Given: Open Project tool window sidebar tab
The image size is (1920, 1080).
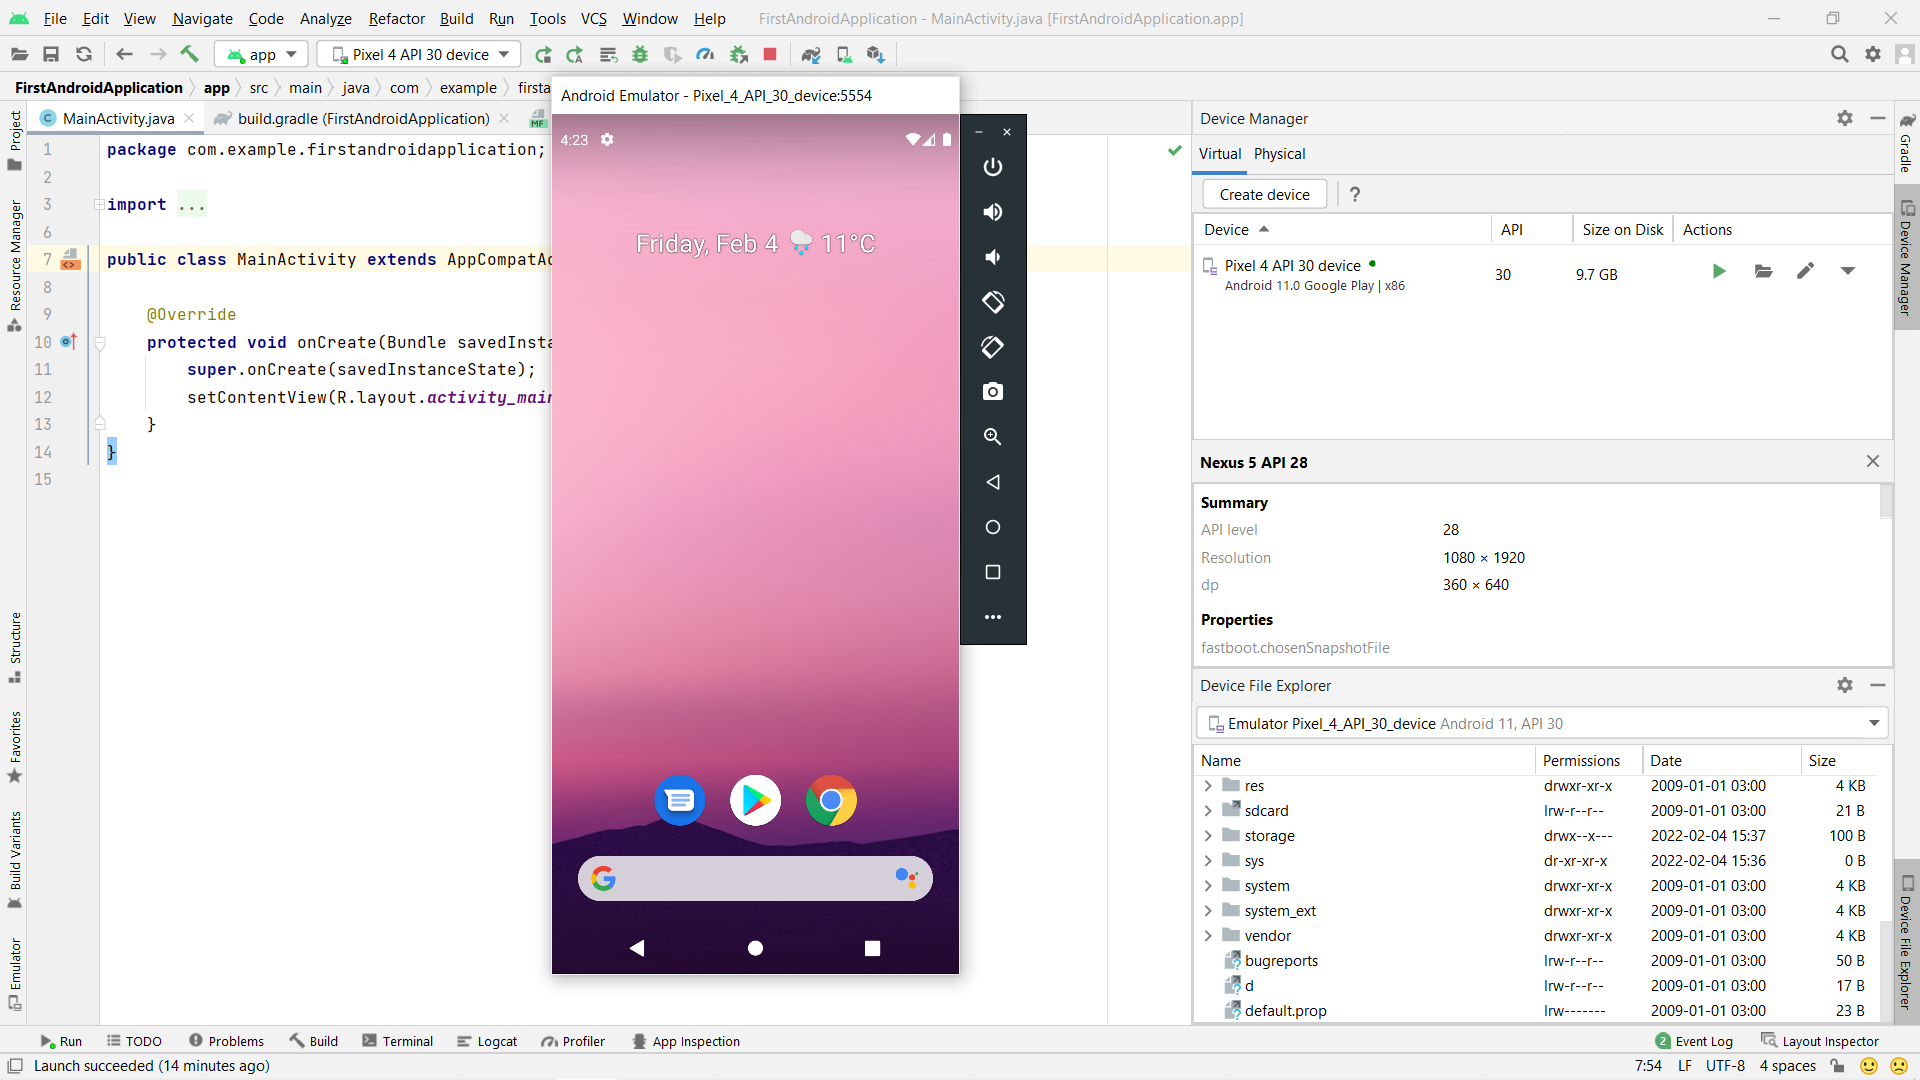Looking at the screenshot, I should point(15,141).
